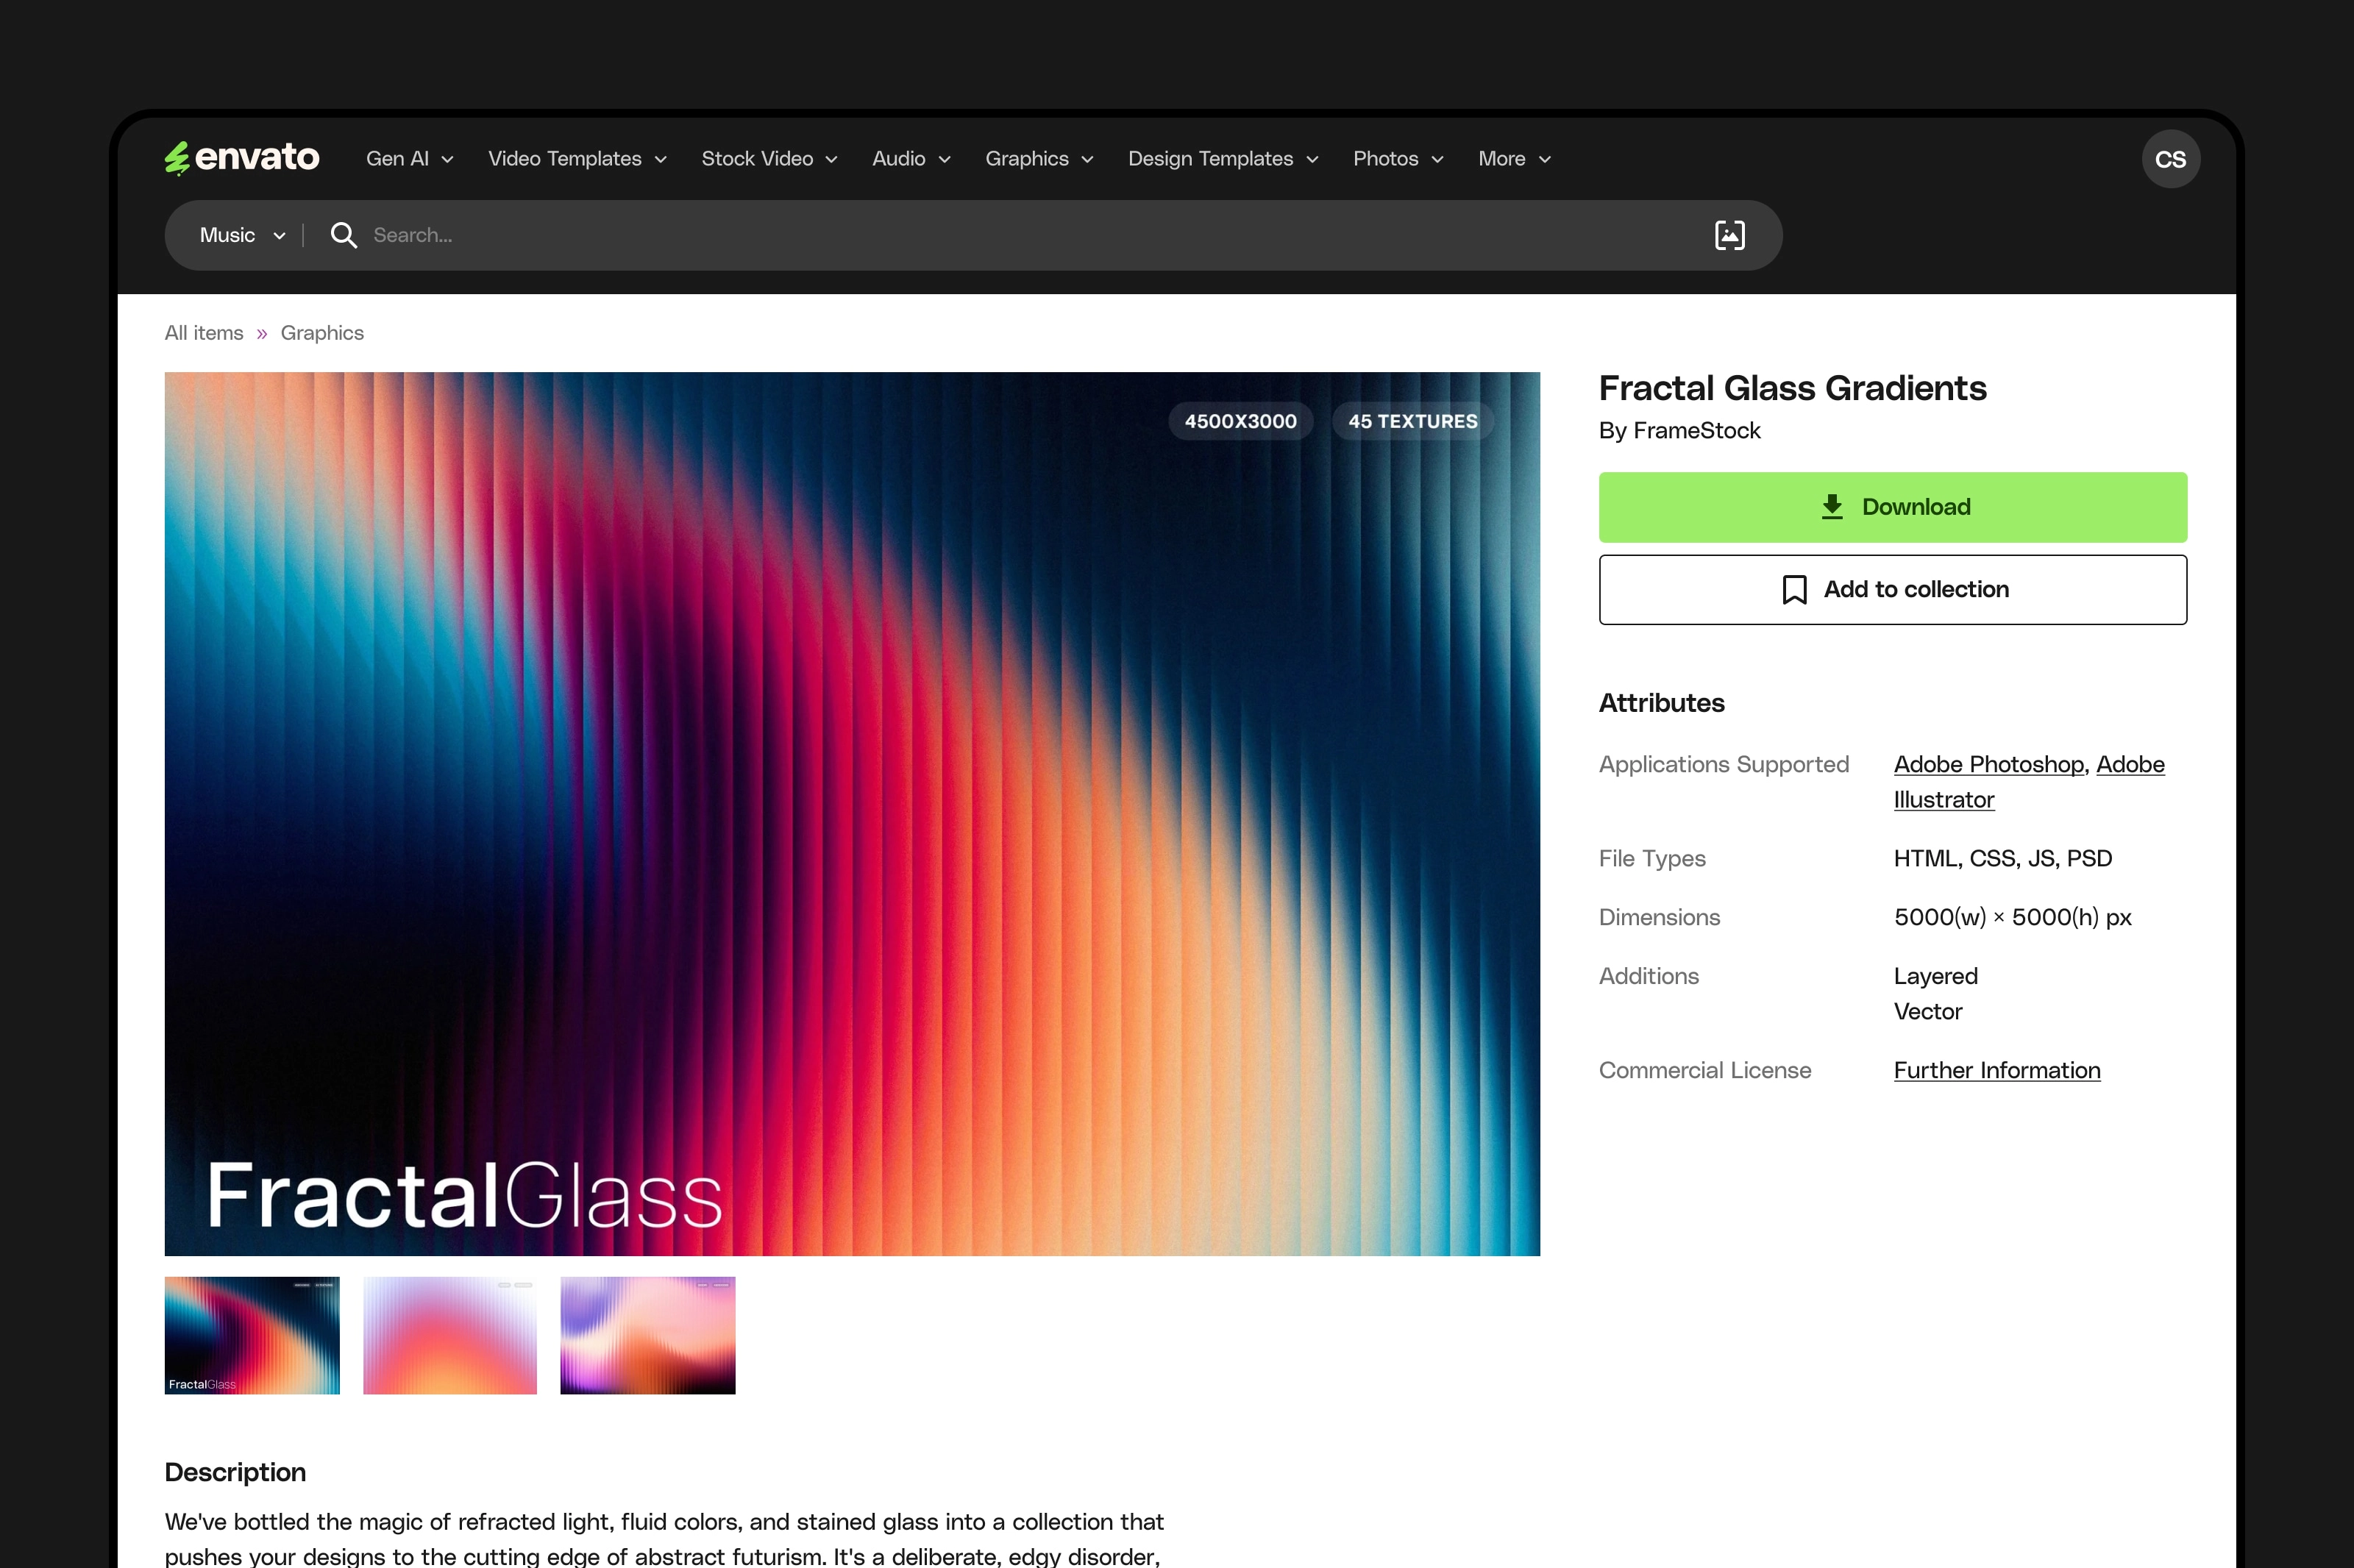2354x1568 pixels.
Task: Click the green Download button
Action: tap(1892, 507)
